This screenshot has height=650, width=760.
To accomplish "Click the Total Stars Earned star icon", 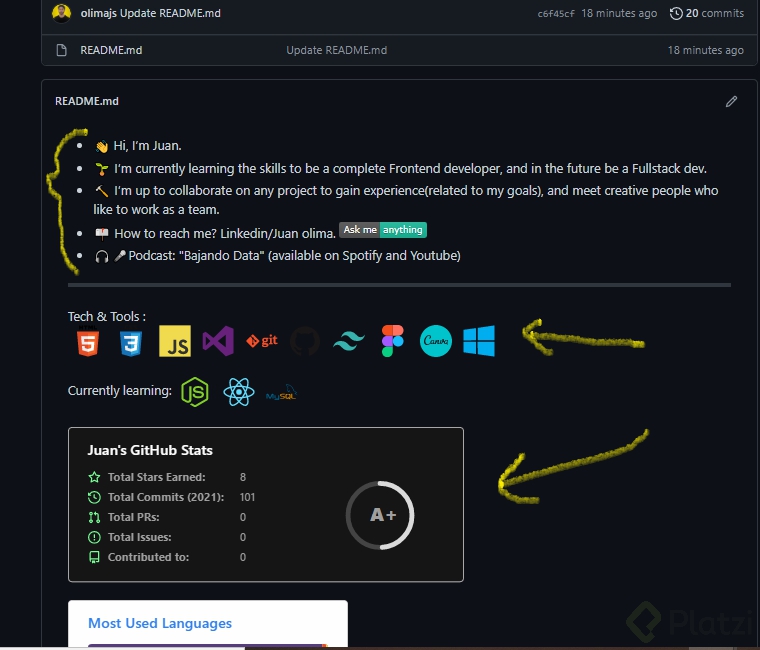I will click(x=95, y=477).
